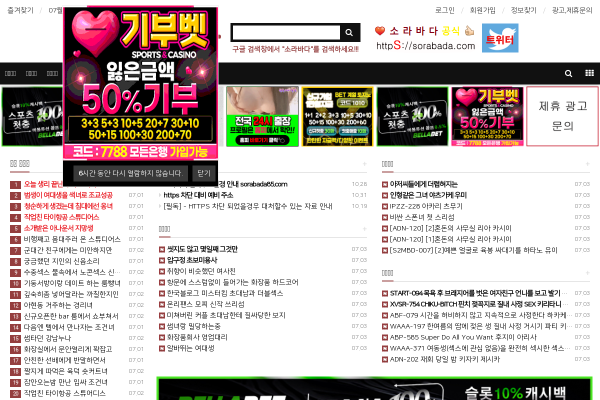Click the small 기부벳 50%기부 banner in the banner row

487,116
